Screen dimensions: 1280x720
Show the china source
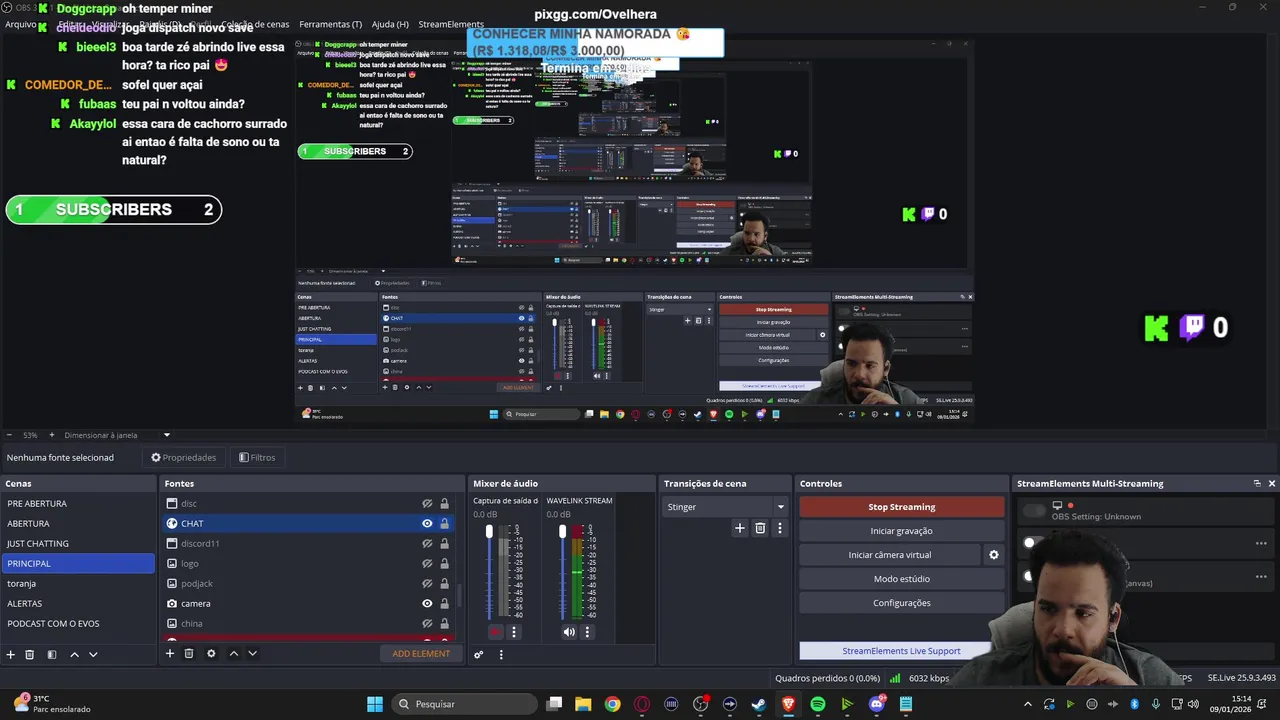click(x=427, y=624)
